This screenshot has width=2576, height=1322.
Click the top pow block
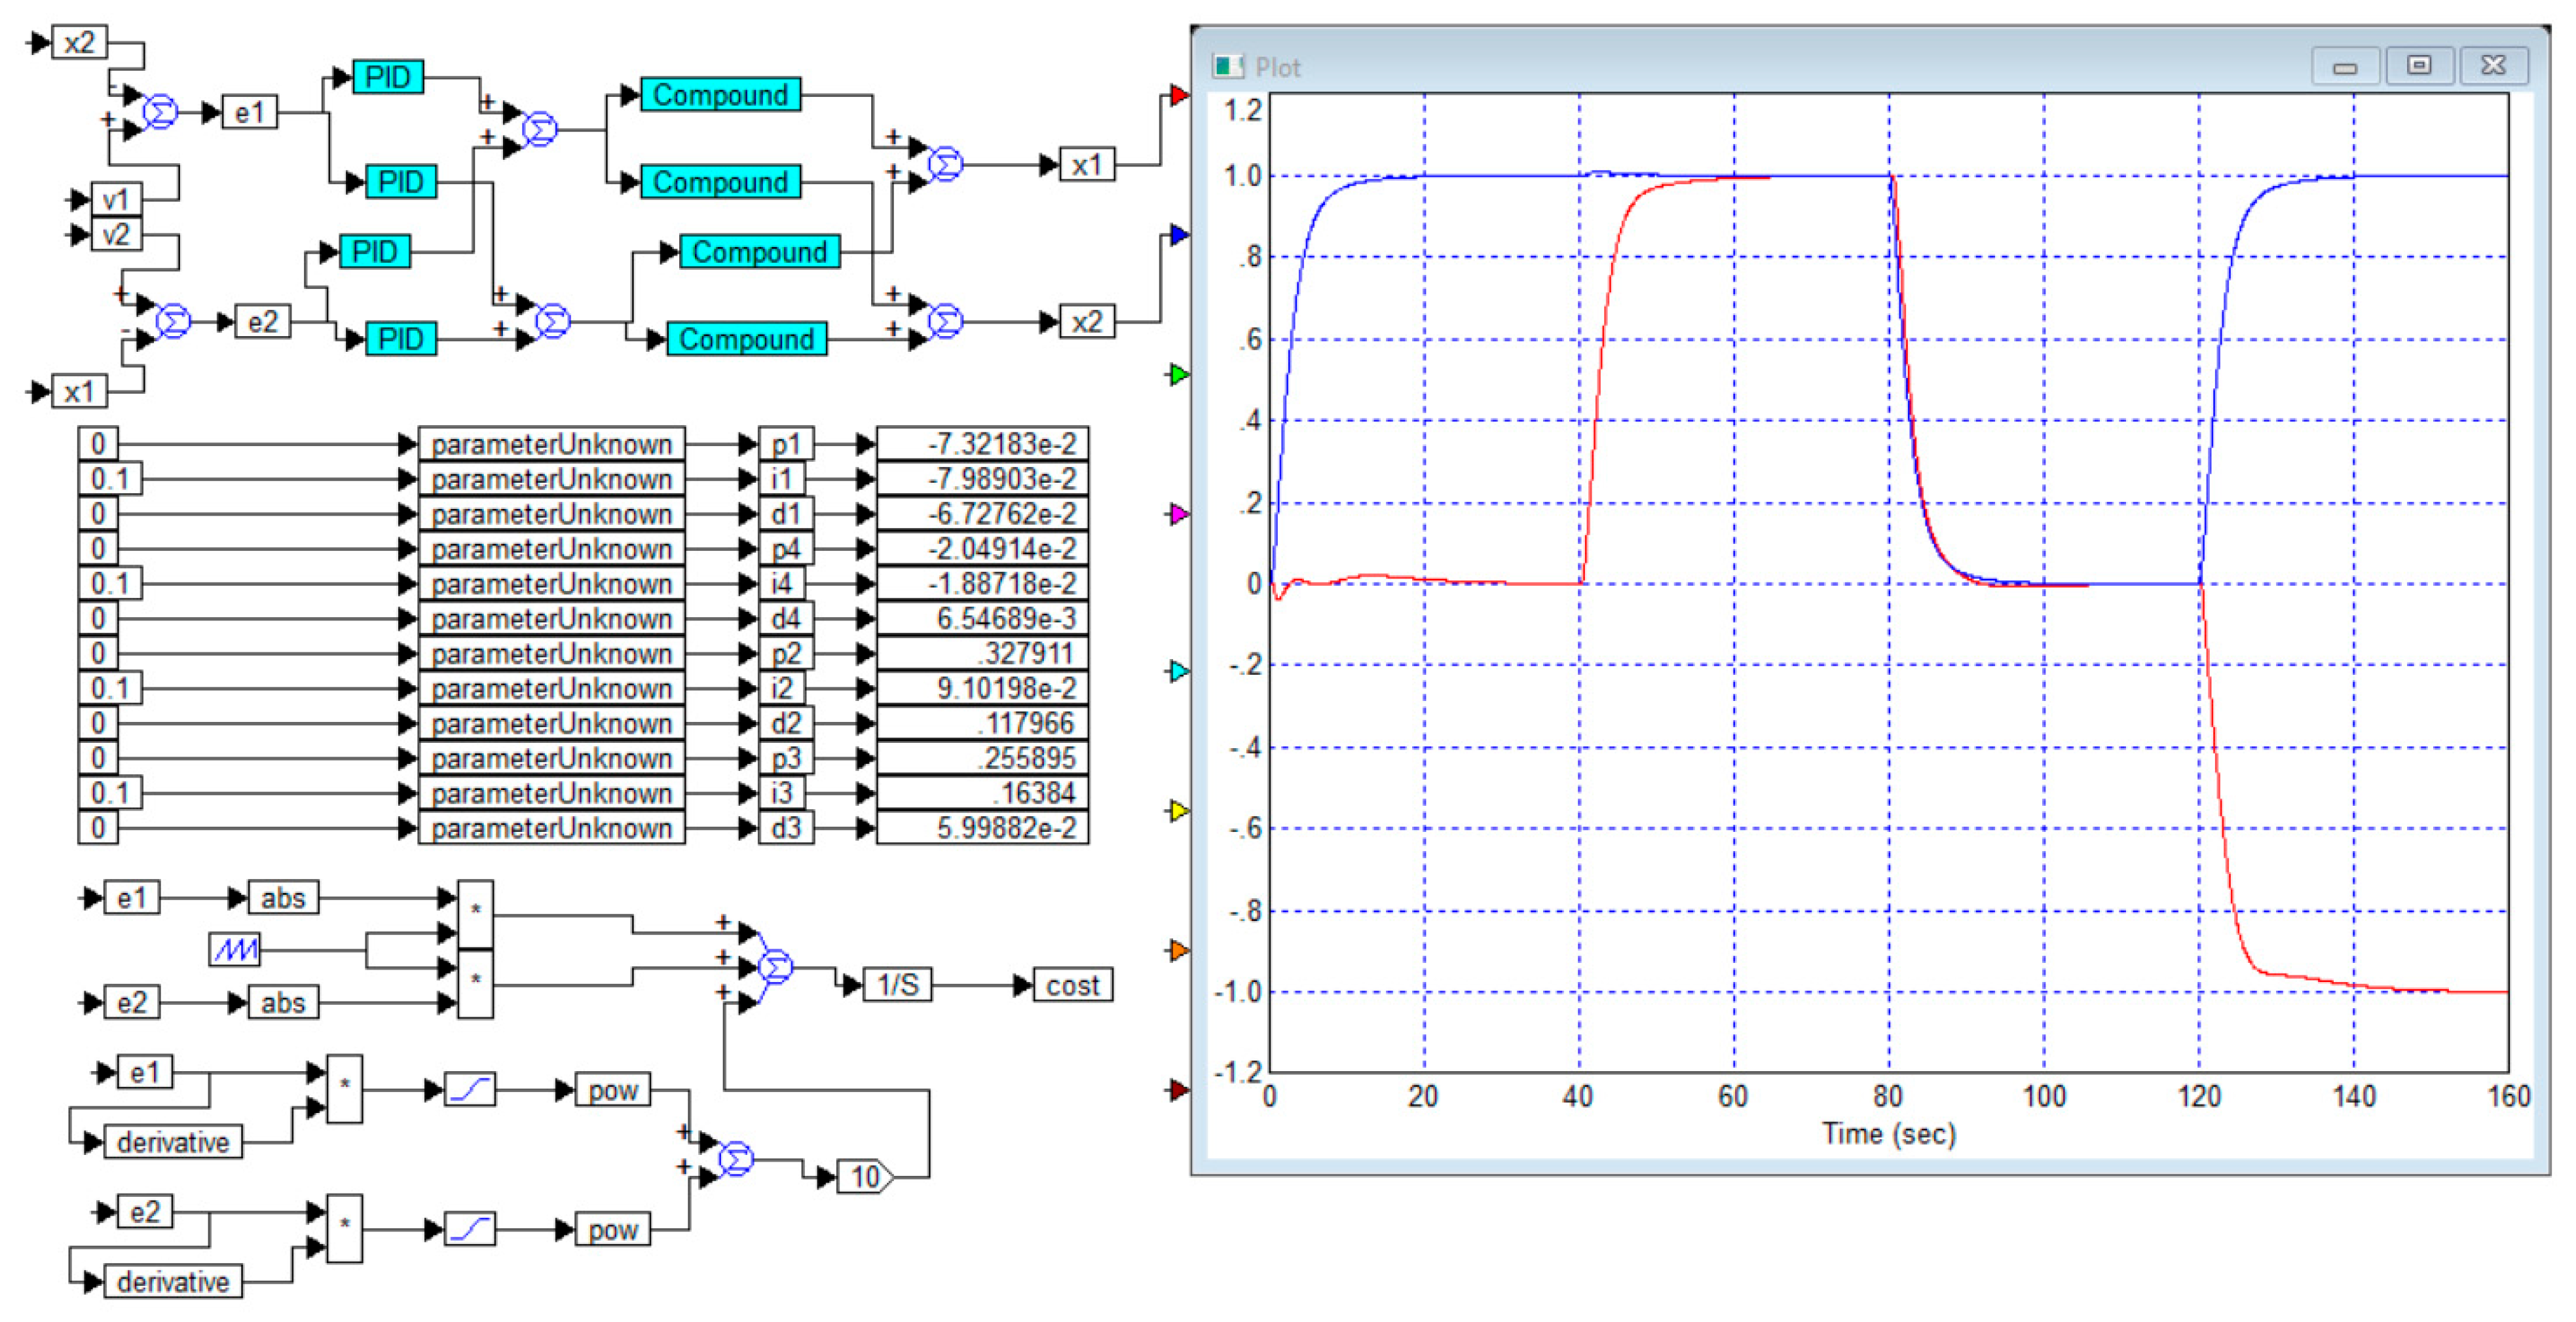coord(612,1089)
